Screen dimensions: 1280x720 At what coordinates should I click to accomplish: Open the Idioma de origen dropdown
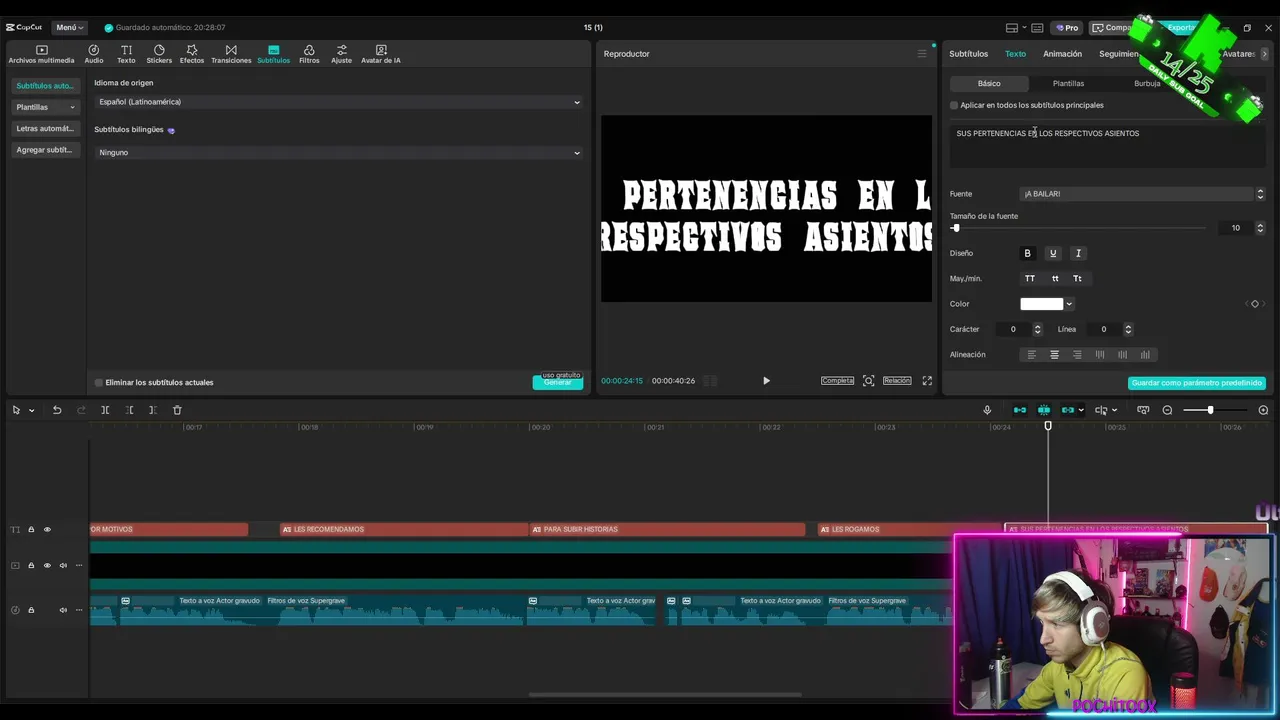(338, 102)
